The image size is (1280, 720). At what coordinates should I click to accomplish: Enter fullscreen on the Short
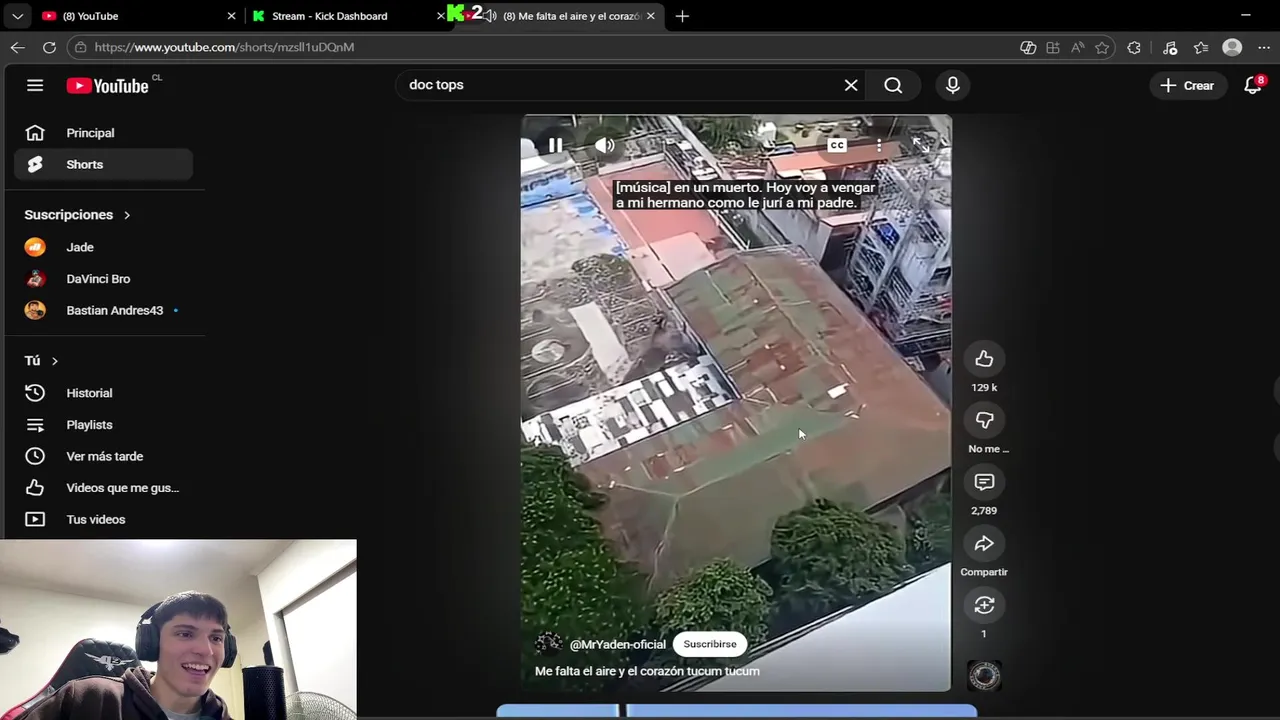click(x=920, y=146)
